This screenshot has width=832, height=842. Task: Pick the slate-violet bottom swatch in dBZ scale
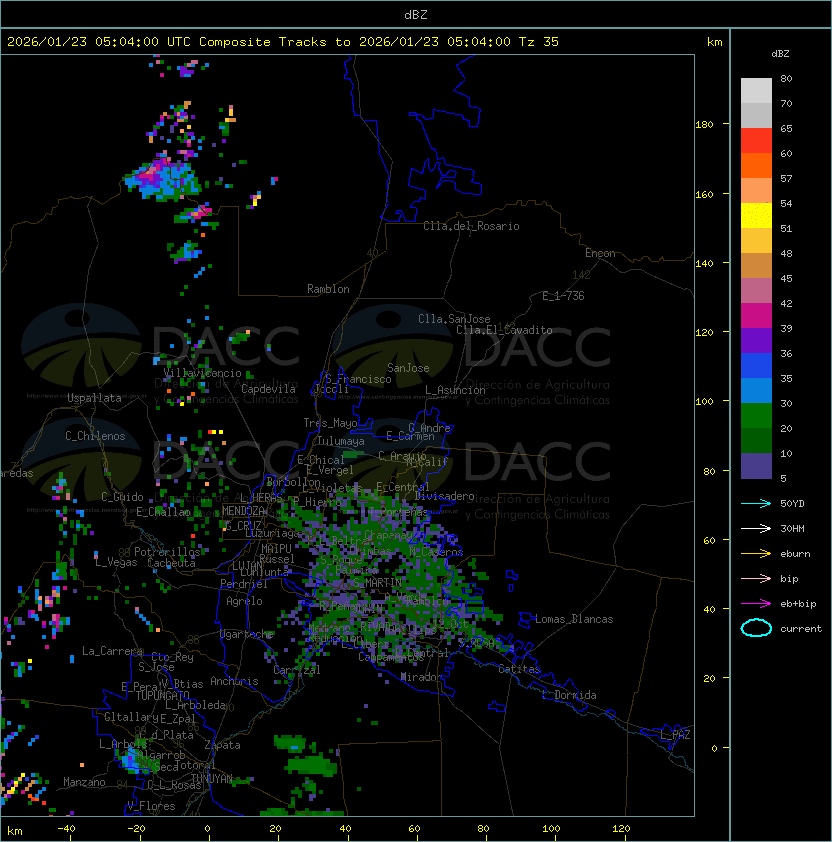756,466
